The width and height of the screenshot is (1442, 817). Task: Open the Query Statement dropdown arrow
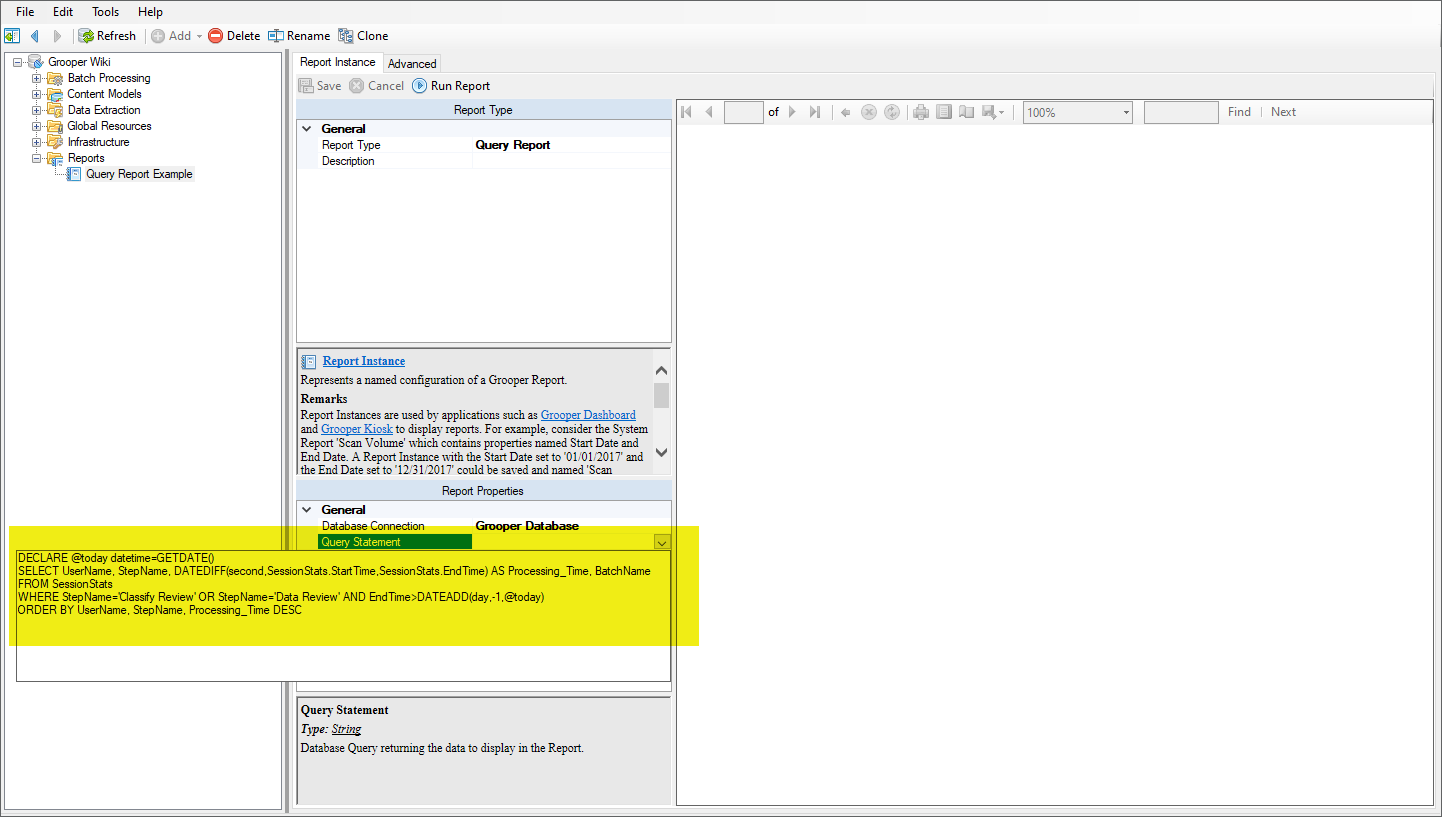tap(662, 542)
